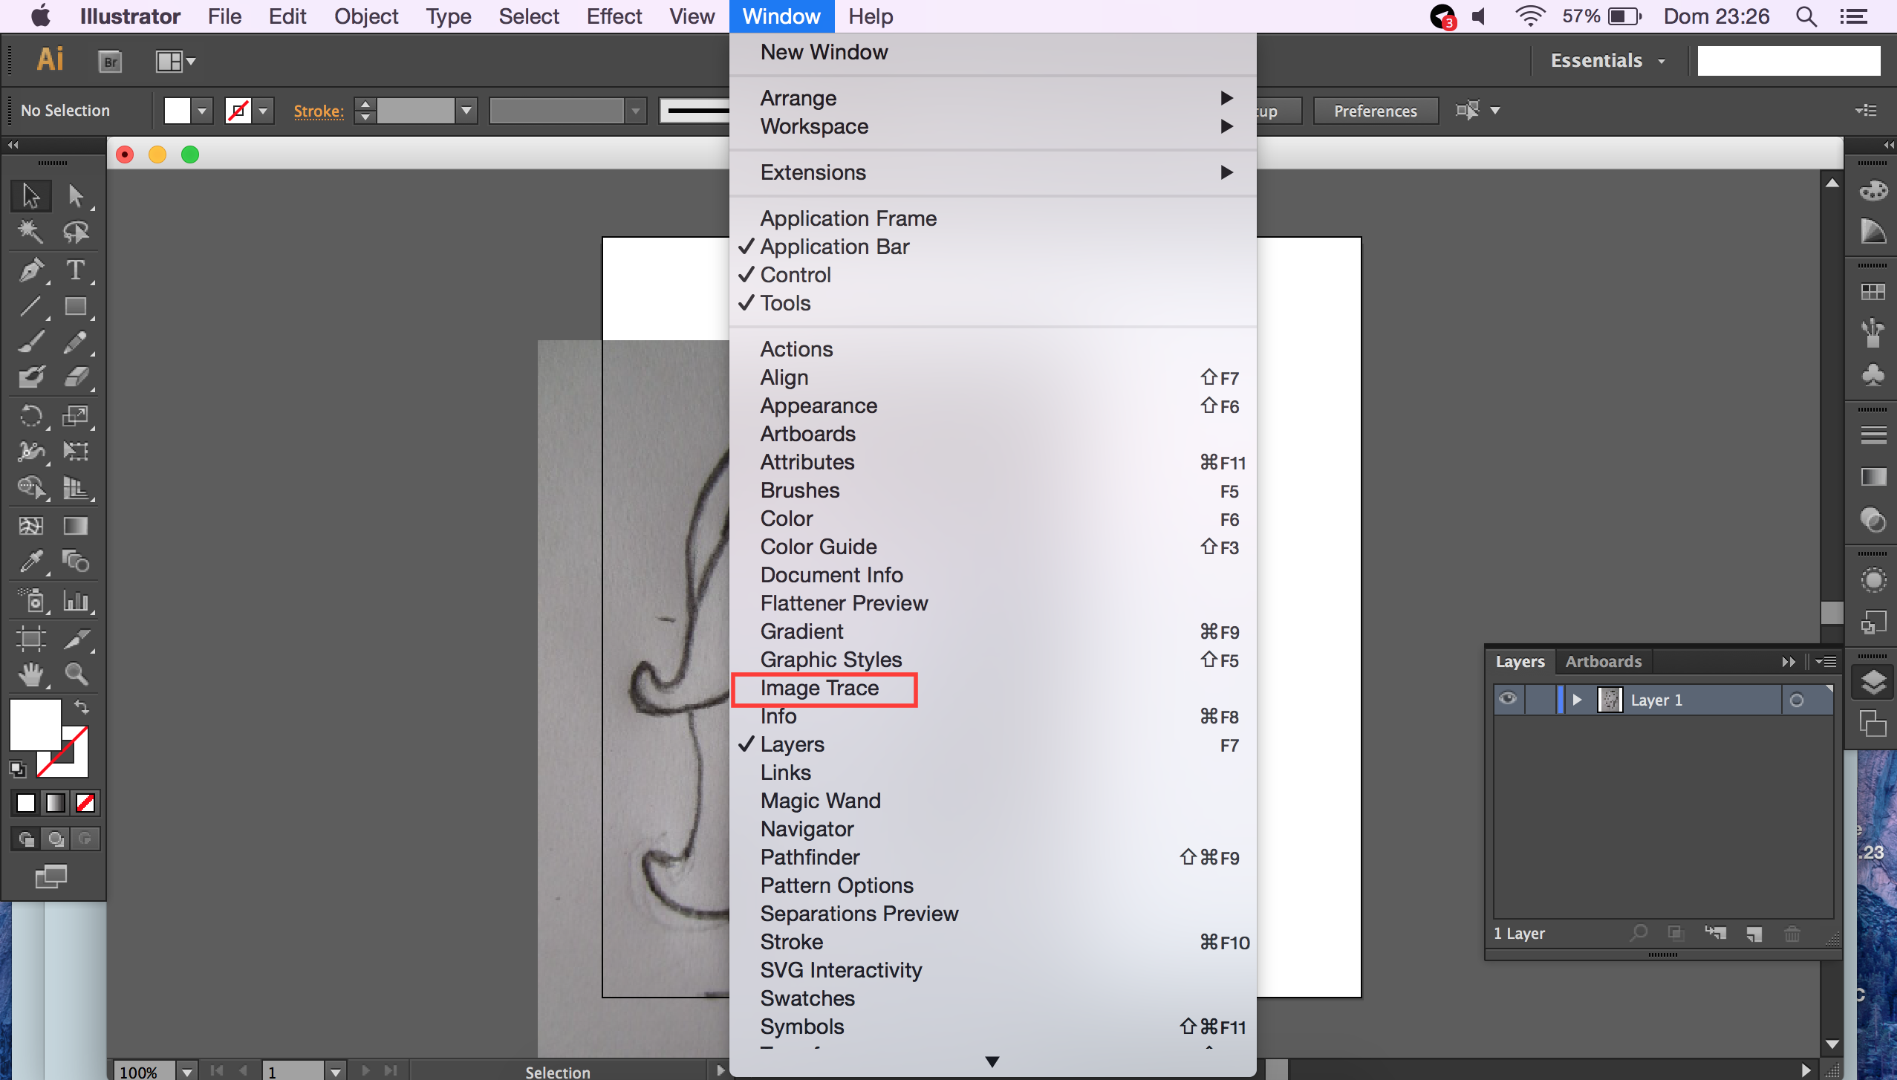Open the Effect menu

(x=614, y=16)
